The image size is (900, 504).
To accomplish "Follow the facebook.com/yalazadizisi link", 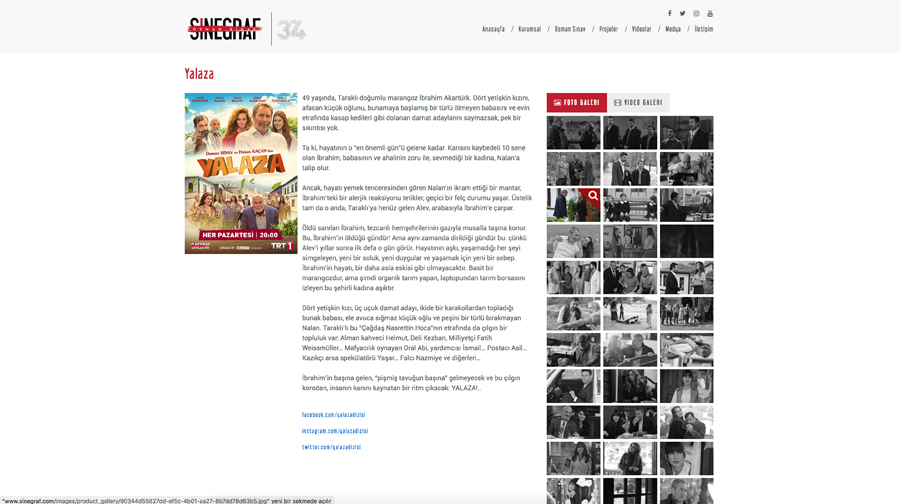I will coord(333,415).
